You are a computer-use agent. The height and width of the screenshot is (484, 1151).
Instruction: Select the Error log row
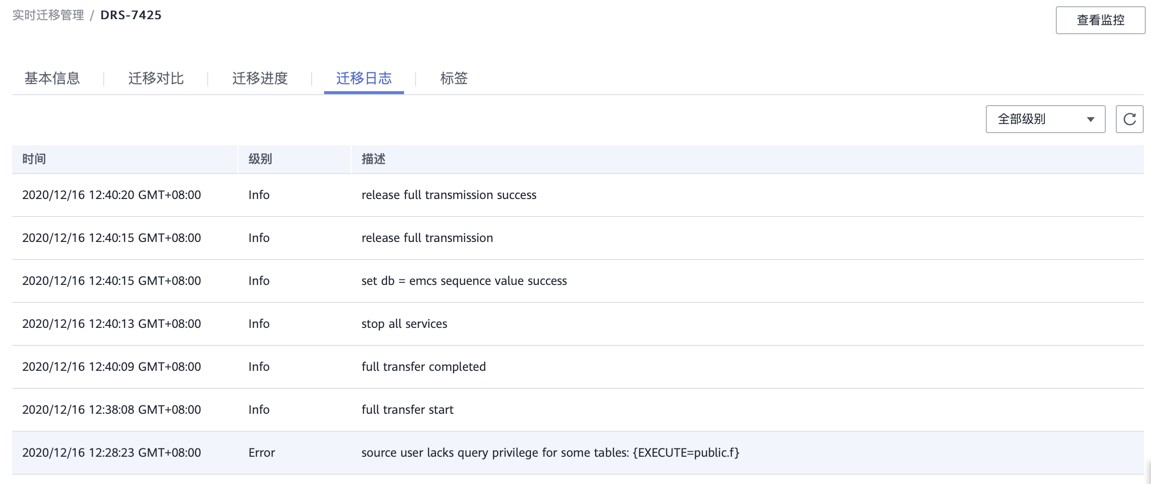pyautogui.click(x=550, y=453)
